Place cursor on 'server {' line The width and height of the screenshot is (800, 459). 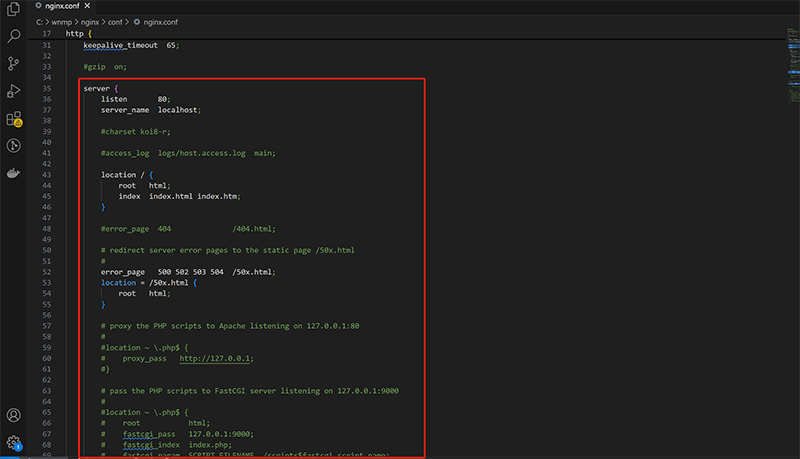point(101,88)
